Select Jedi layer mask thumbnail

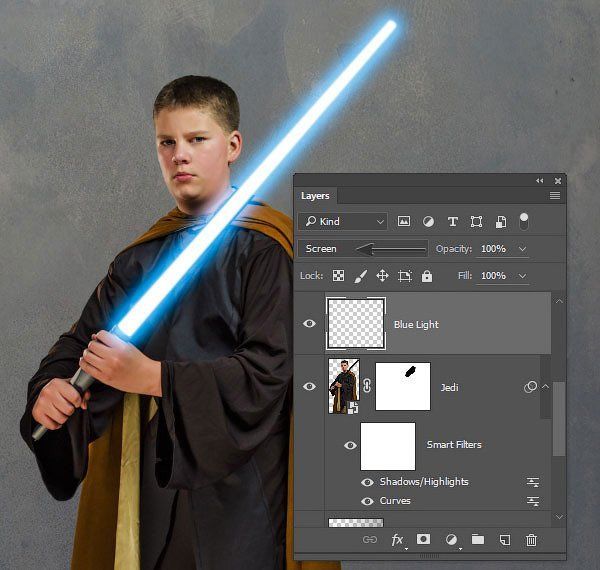tap(403, 386)
